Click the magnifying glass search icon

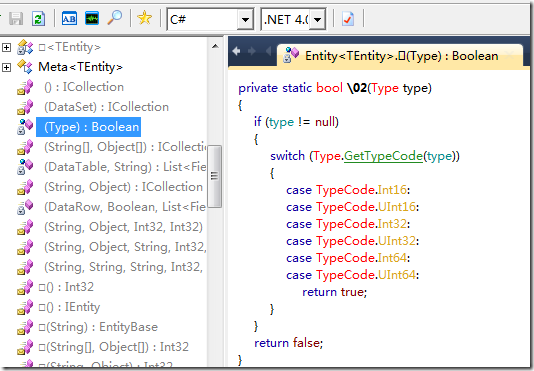click(x=115, y=18)
